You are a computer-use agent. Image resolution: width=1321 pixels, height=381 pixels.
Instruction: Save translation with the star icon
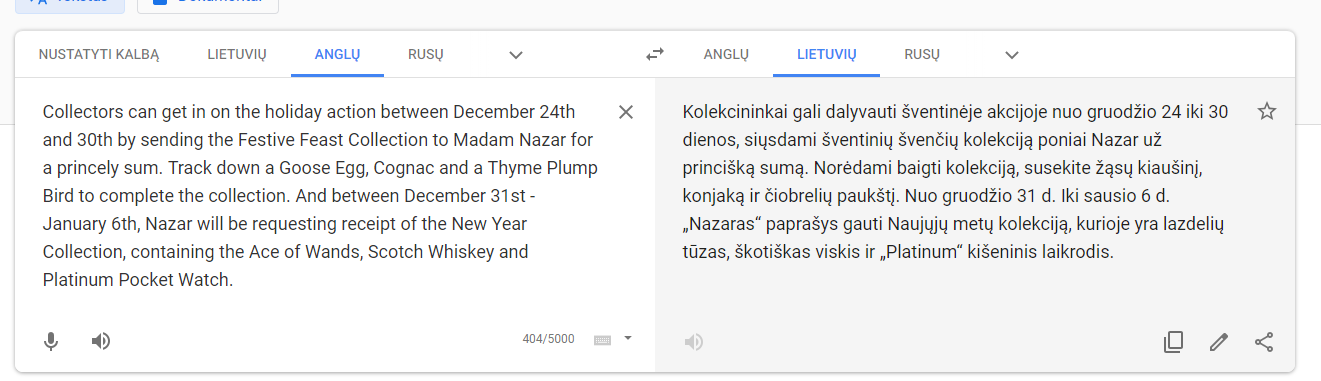[x=1267, y=111]
